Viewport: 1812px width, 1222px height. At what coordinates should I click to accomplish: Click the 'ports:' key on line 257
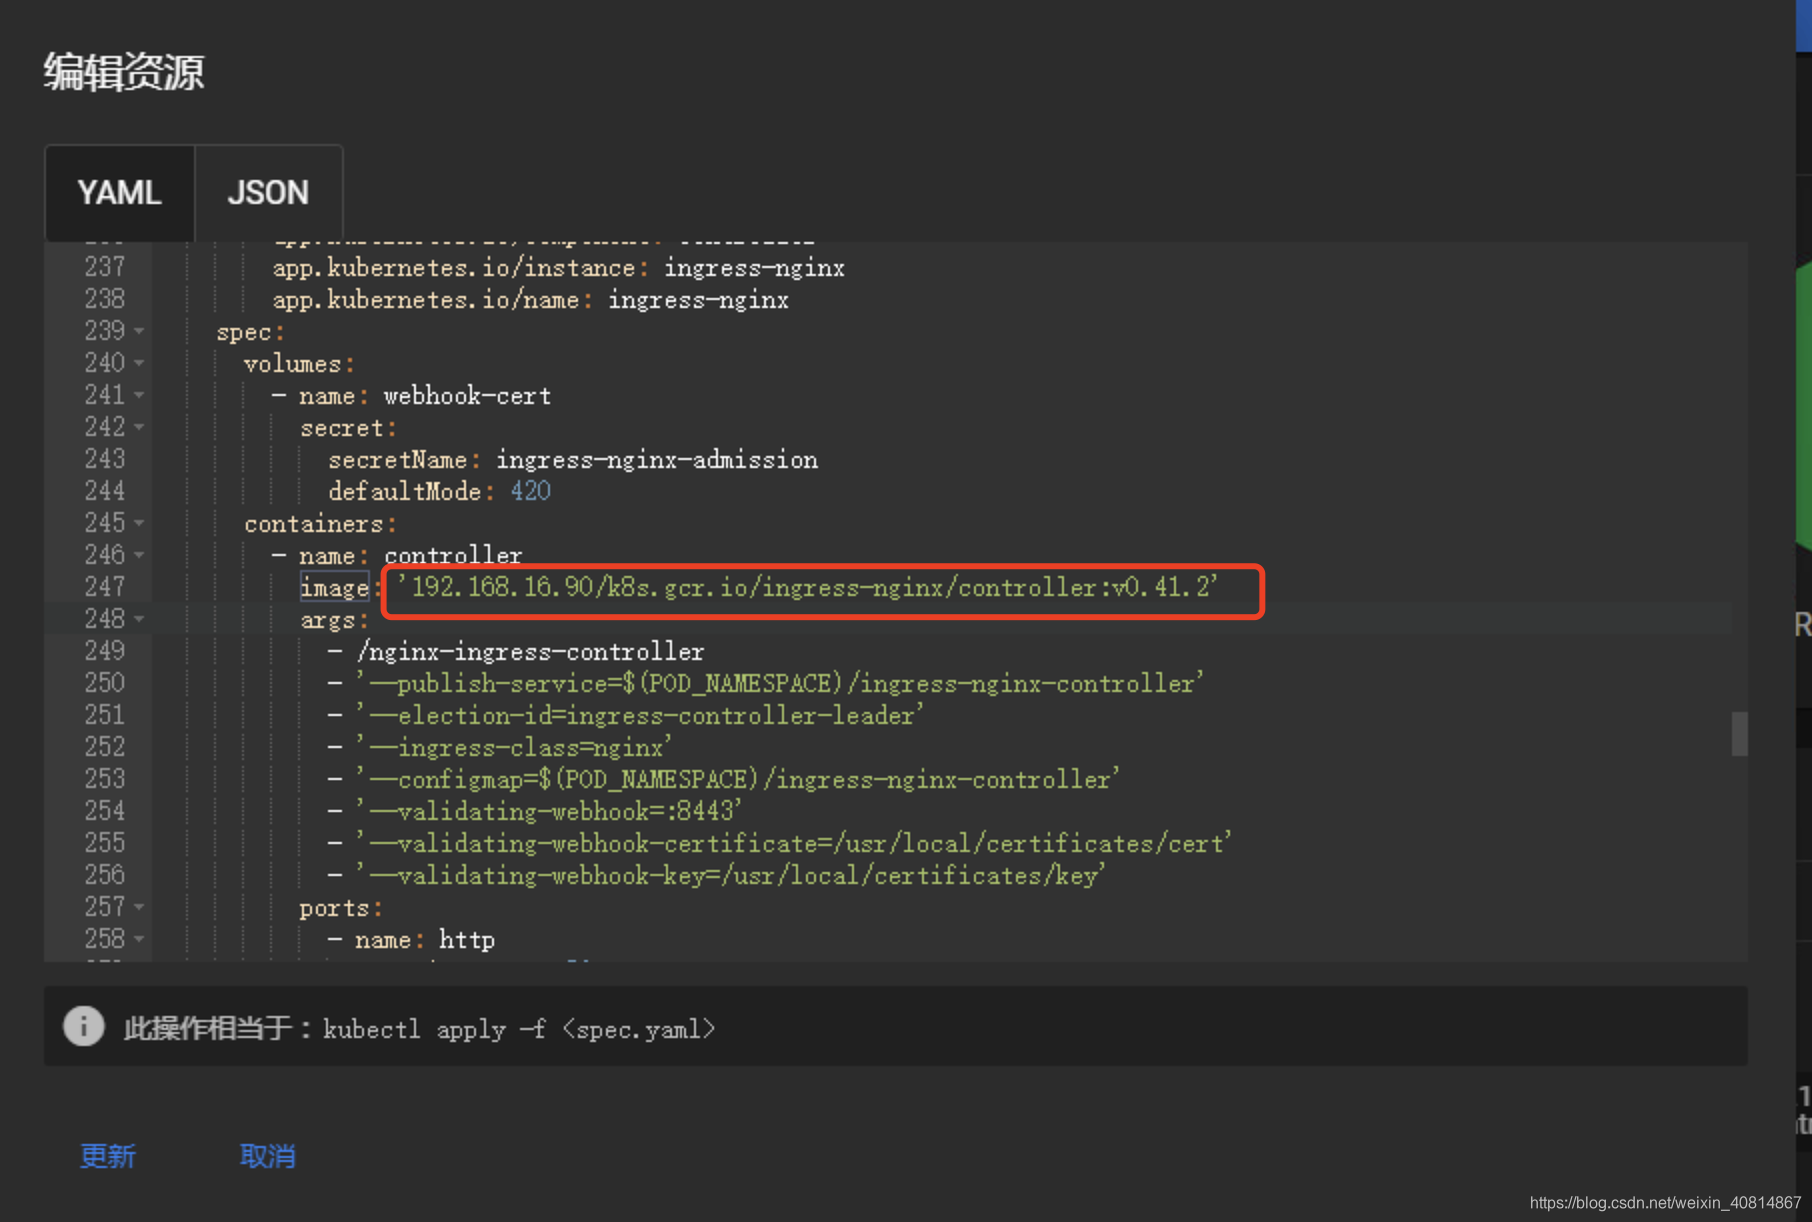click(340, 908)
